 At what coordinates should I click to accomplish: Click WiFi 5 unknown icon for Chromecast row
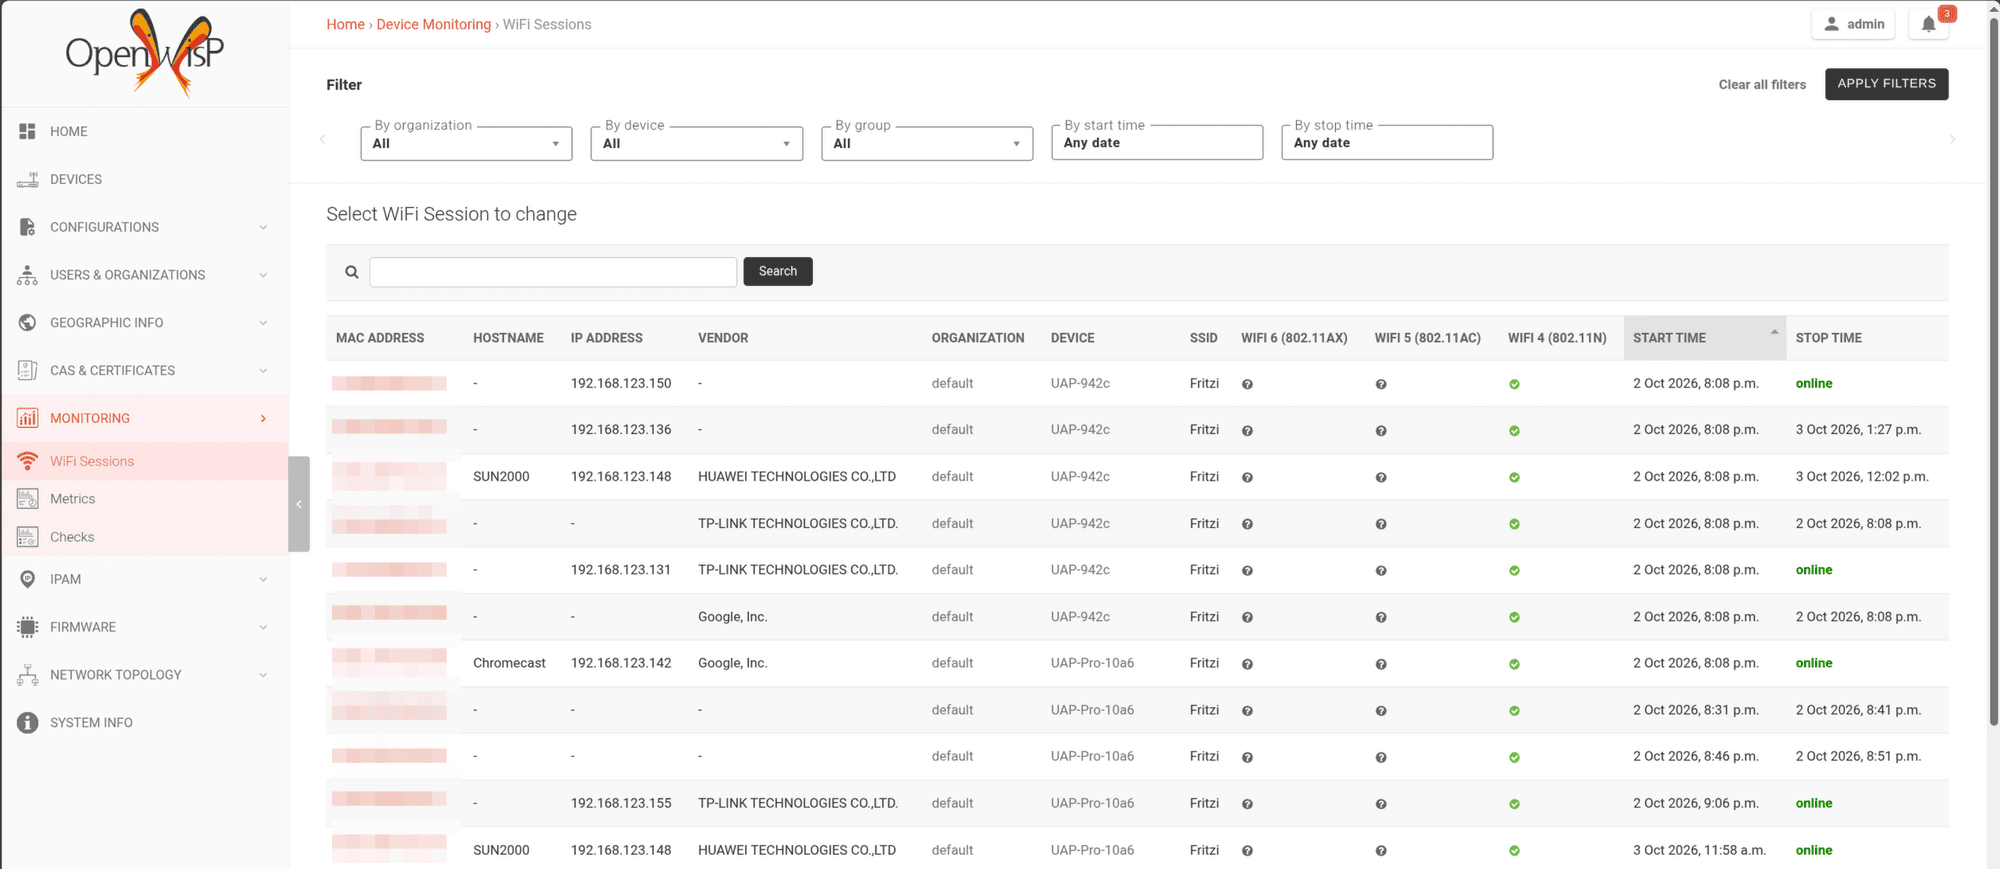pos(1381,664)
